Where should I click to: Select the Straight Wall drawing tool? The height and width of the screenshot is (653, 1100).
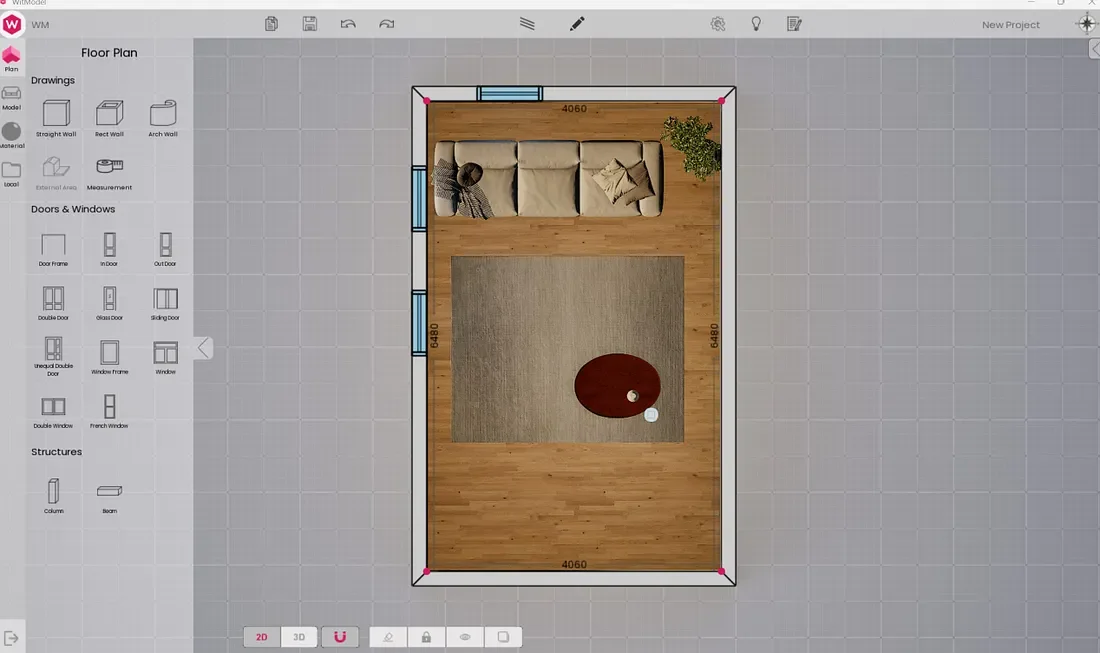pyautogui.click(x=56, y=118)
